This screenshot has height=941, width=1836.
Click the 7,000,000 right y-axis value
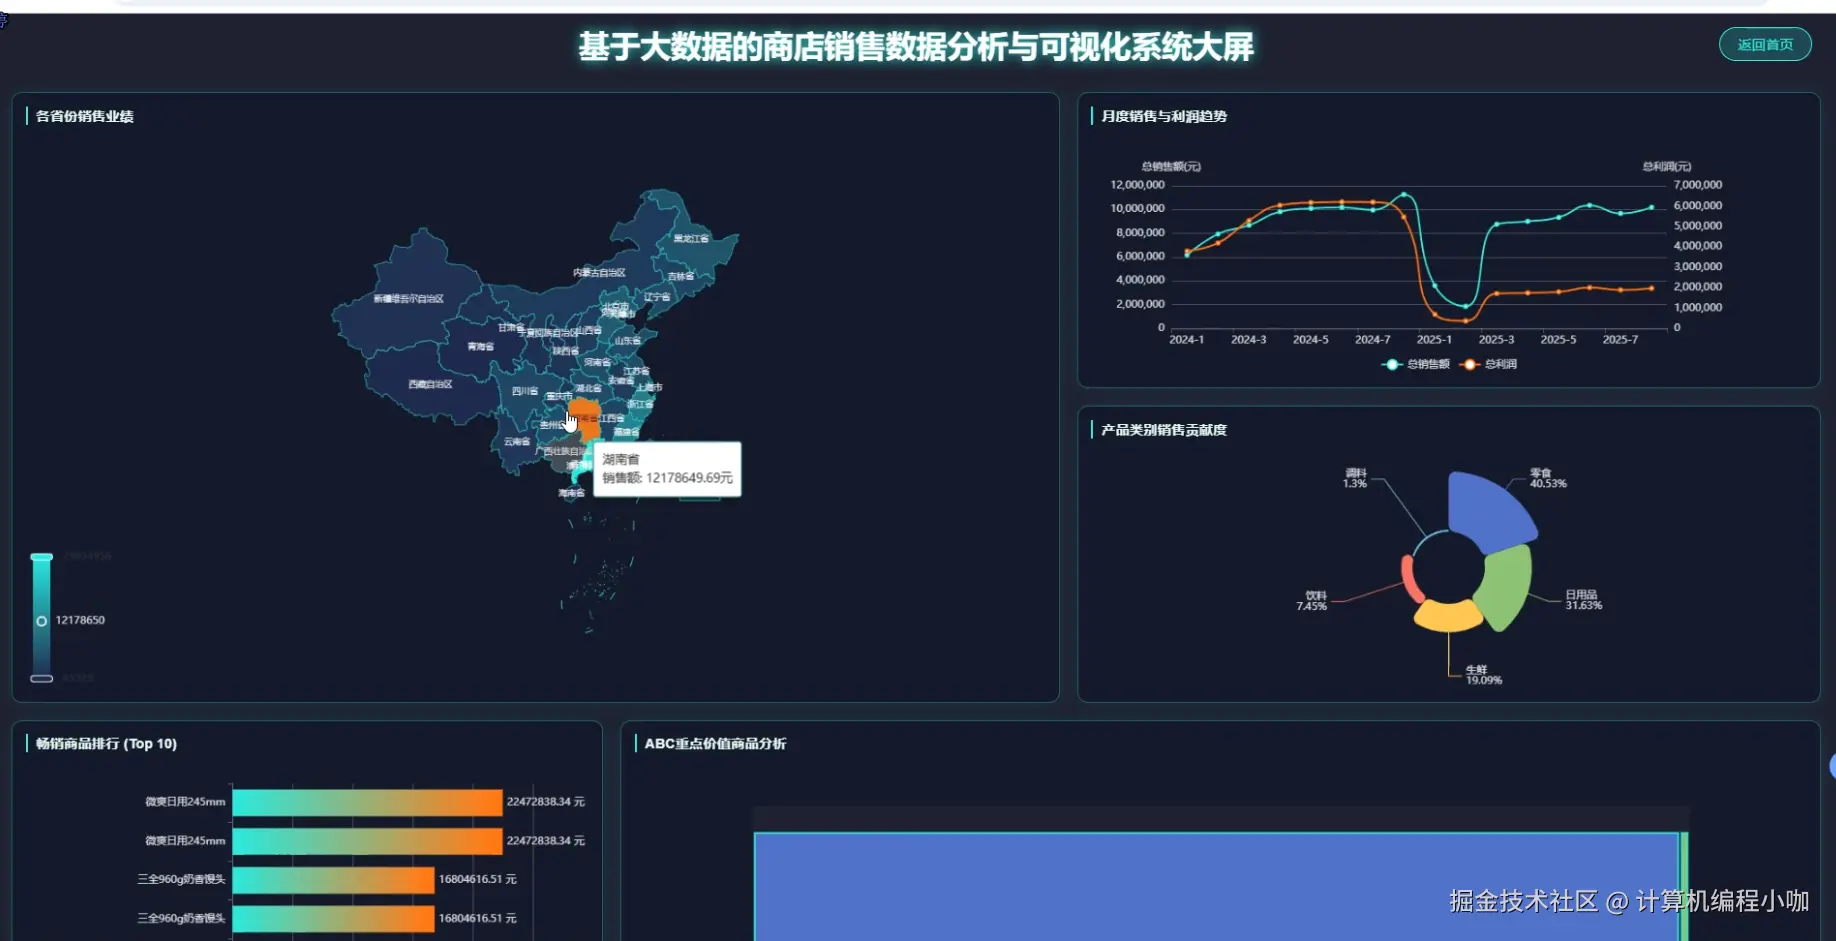point(1698,185)
